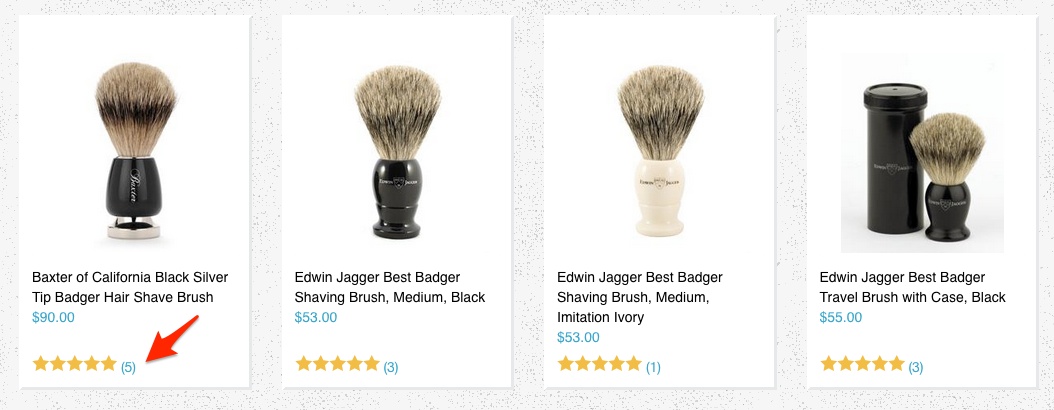Click the $53.00 price under Medium Black brush

[316, 317]
